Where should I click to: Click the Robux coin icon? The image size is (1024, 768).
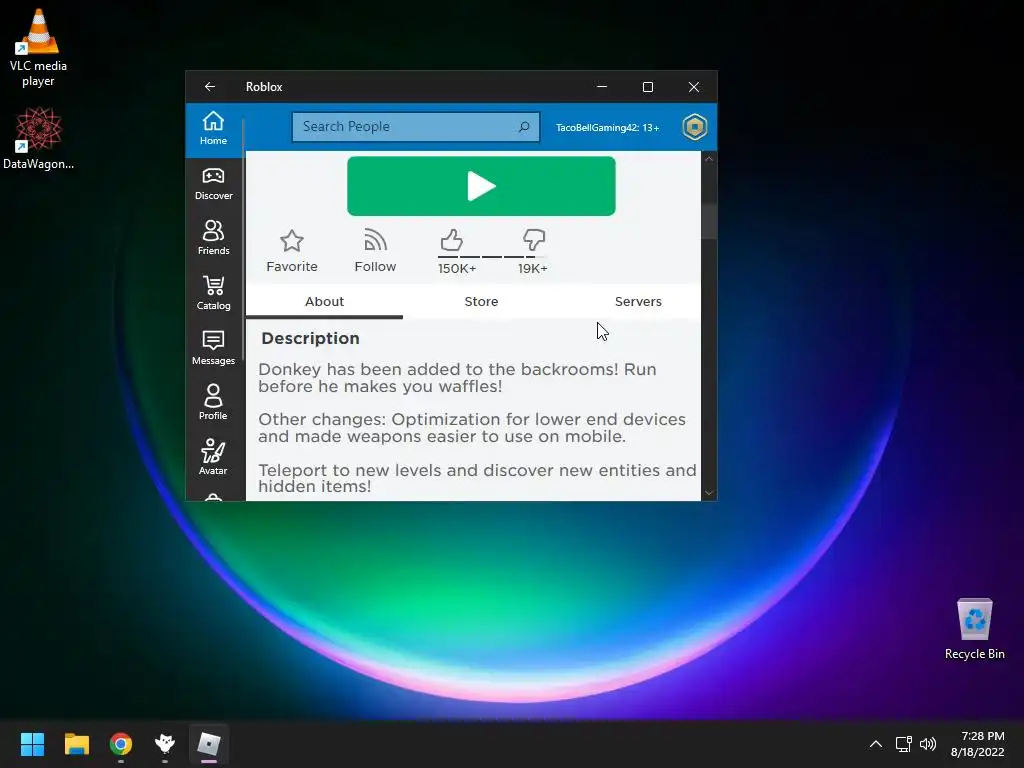(694, 127)
